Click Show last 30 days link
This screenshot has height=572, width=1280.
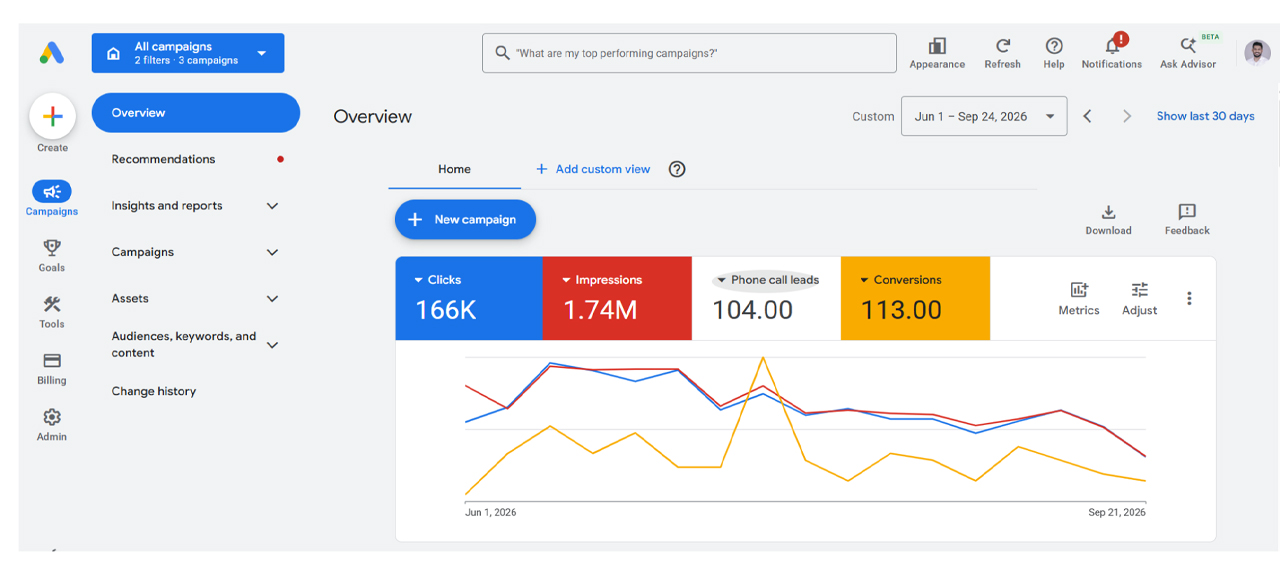(x=1205, y=116)
